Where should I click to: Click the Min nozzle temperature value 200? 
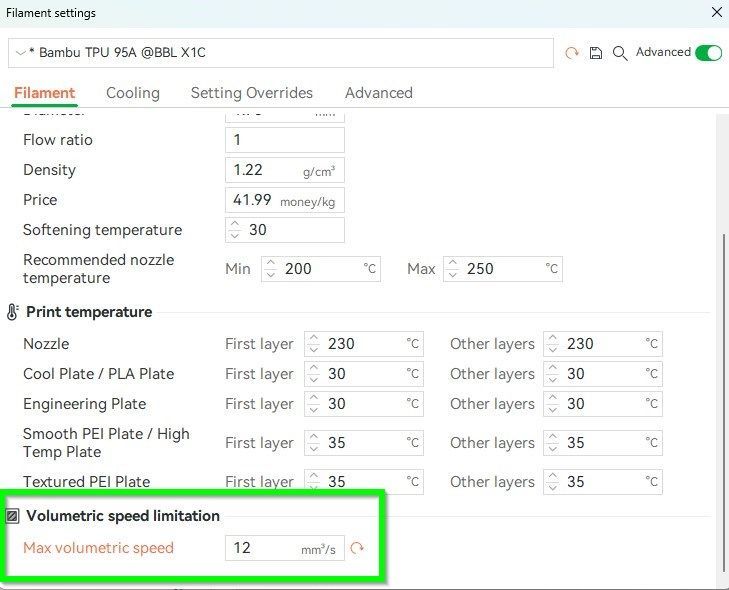coord(298,269)
